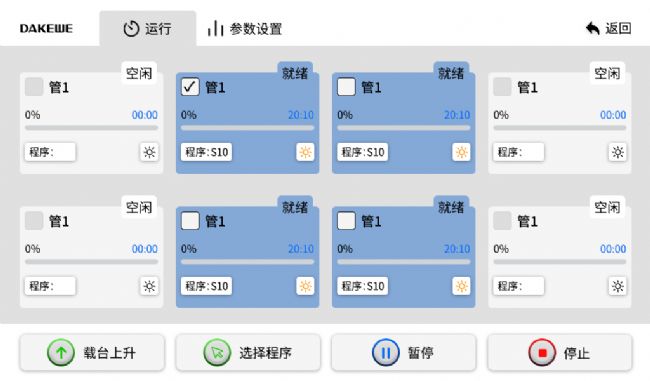Click the red stop icon
Viewport: 650px width, 381px height.
pyautogui.click(x=542, y=353)
